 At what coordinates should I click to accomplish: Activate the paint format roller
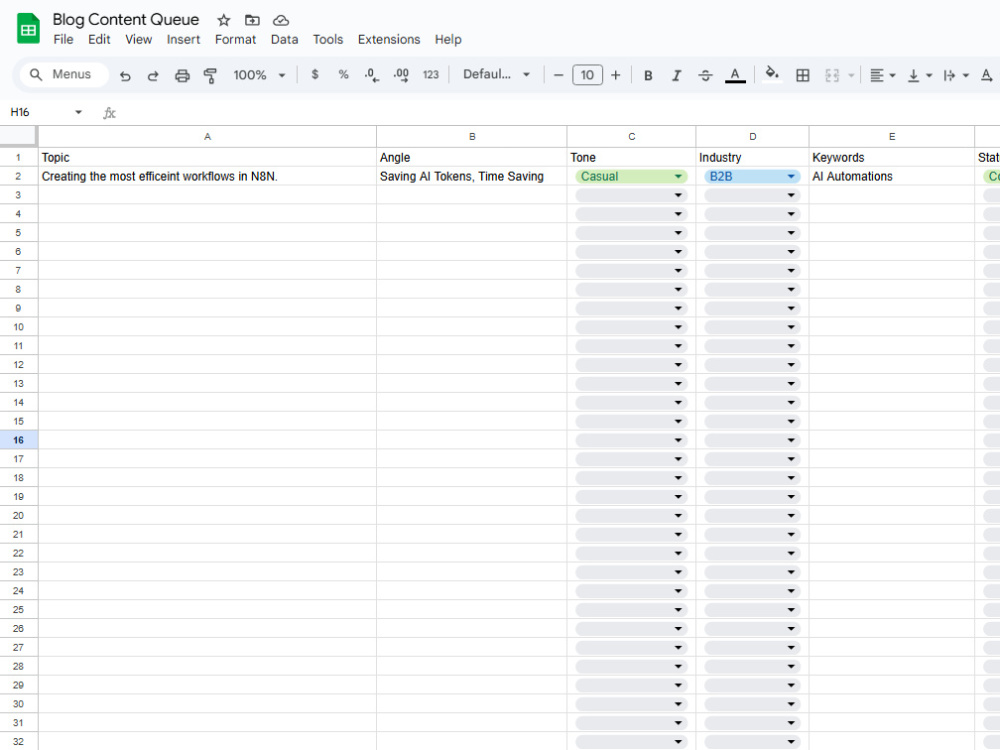click(x=210, y=76)
